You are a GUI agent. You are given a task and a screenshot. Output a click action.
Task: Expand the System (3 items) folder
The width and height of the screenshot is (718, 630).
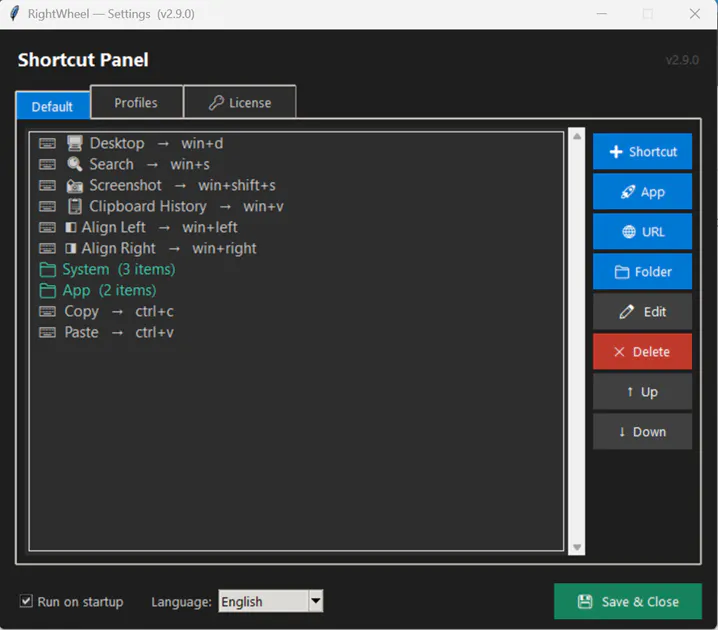(107, 270)
